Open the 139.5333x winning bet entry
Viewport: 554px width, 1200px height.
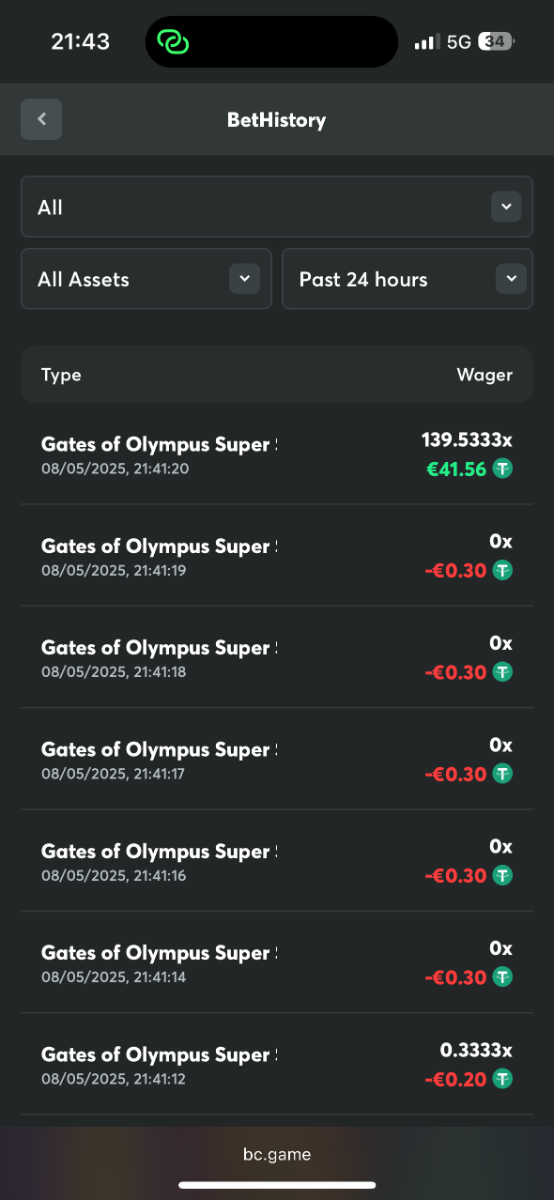click(x=277, y=454)
